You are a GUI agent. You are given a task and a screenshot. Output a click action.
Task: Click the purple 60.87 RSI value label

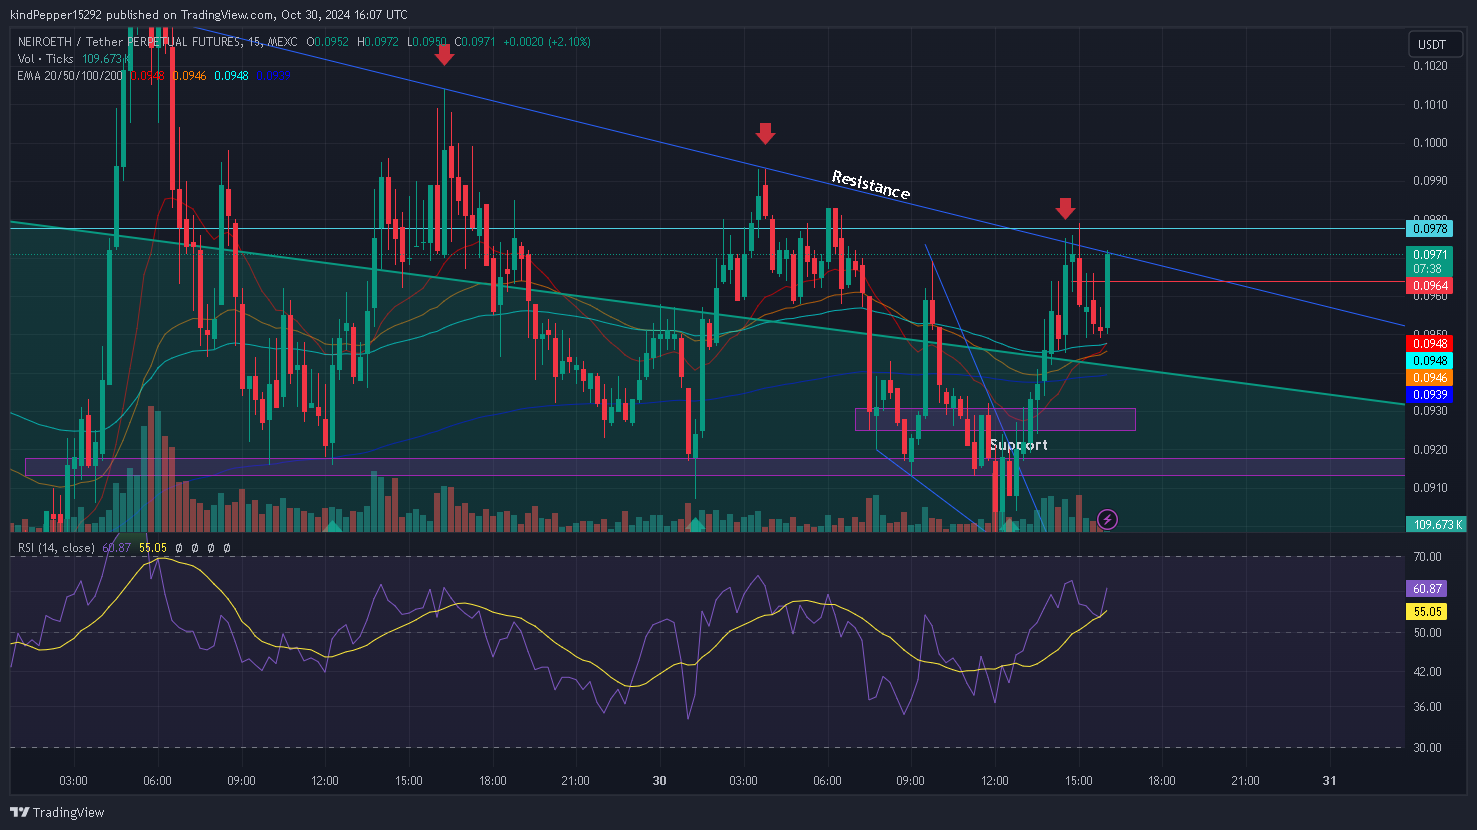click(1427, 589)
